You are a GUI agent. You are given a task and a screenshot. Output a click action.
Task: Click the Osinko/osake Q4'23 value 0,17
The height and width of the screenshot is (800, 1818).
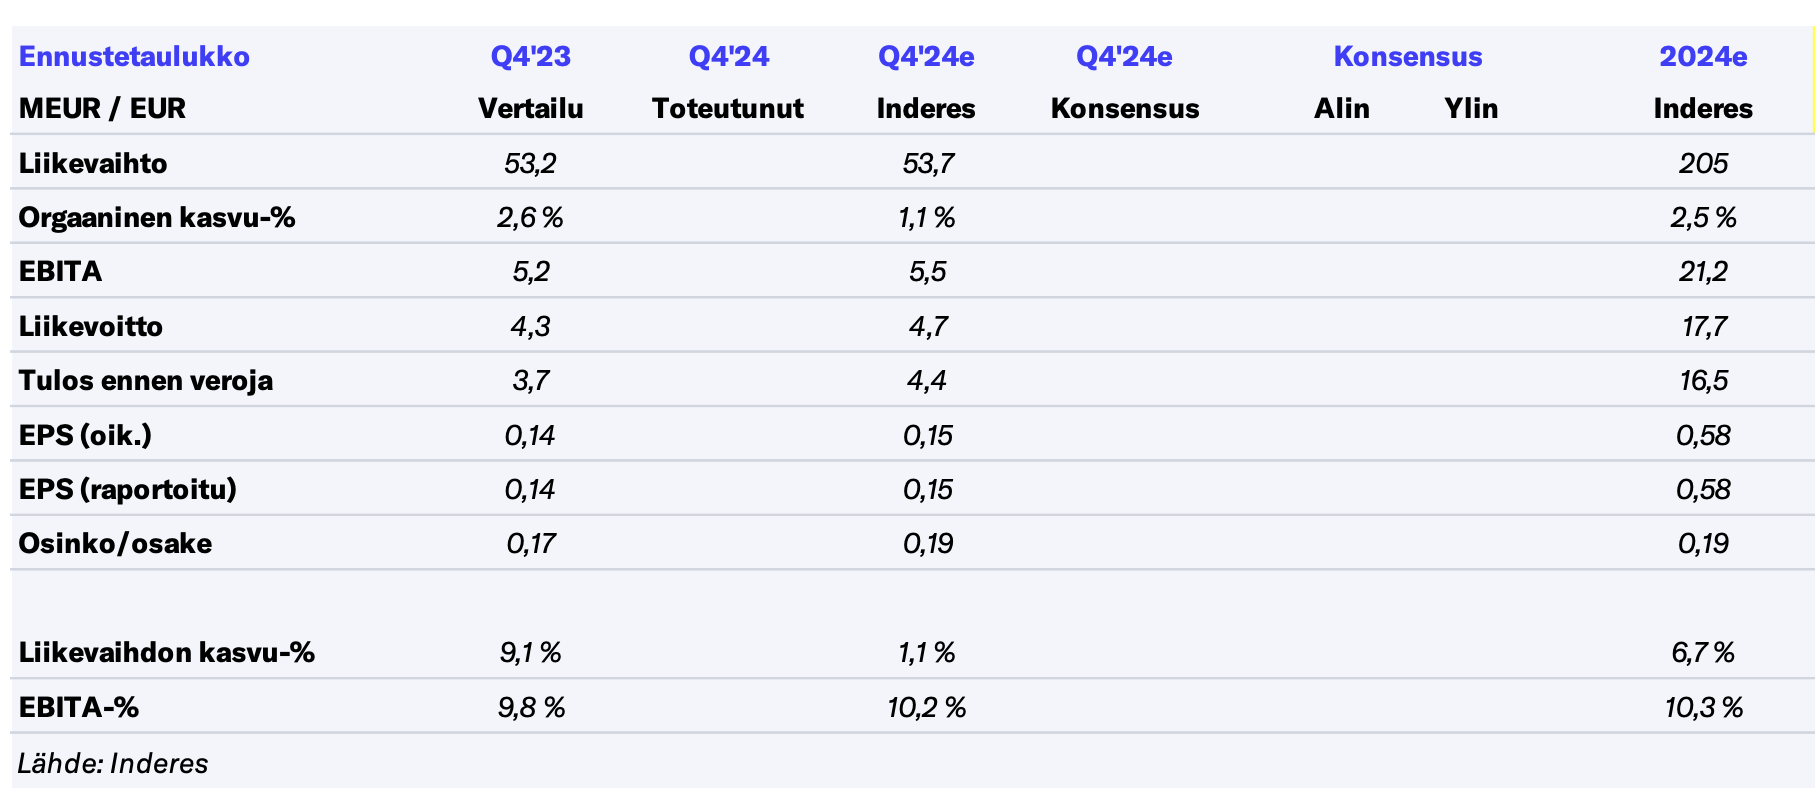click(x=530, y=543)
